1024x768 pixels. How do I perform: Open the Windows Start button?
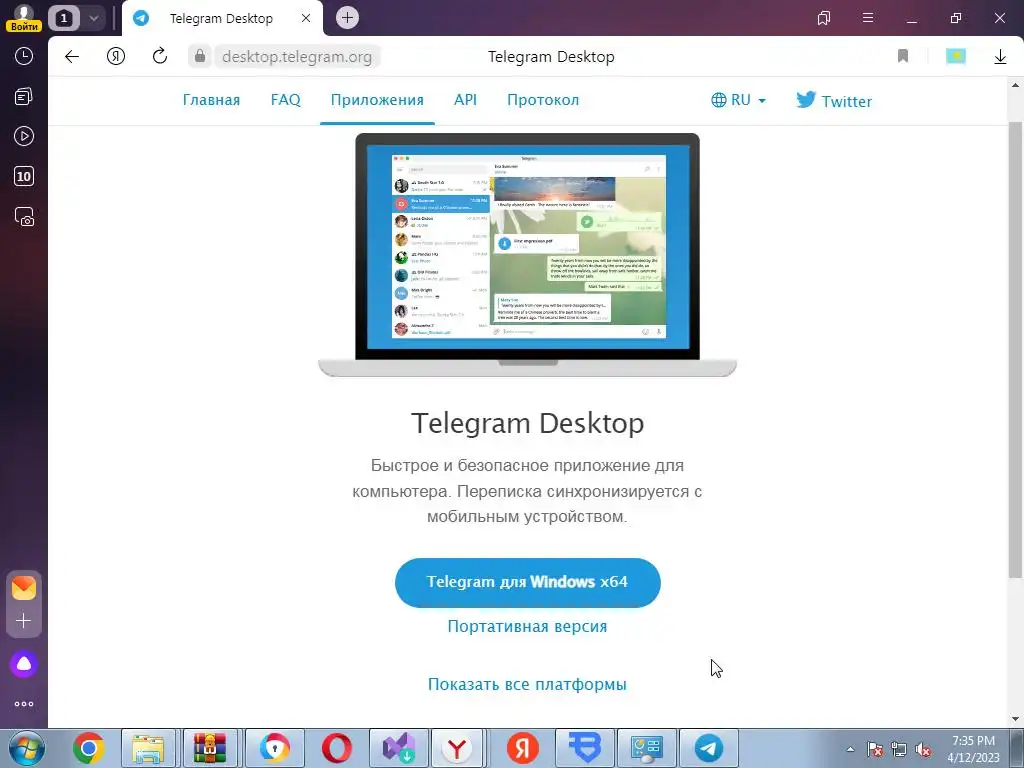(x=26, y=748)
